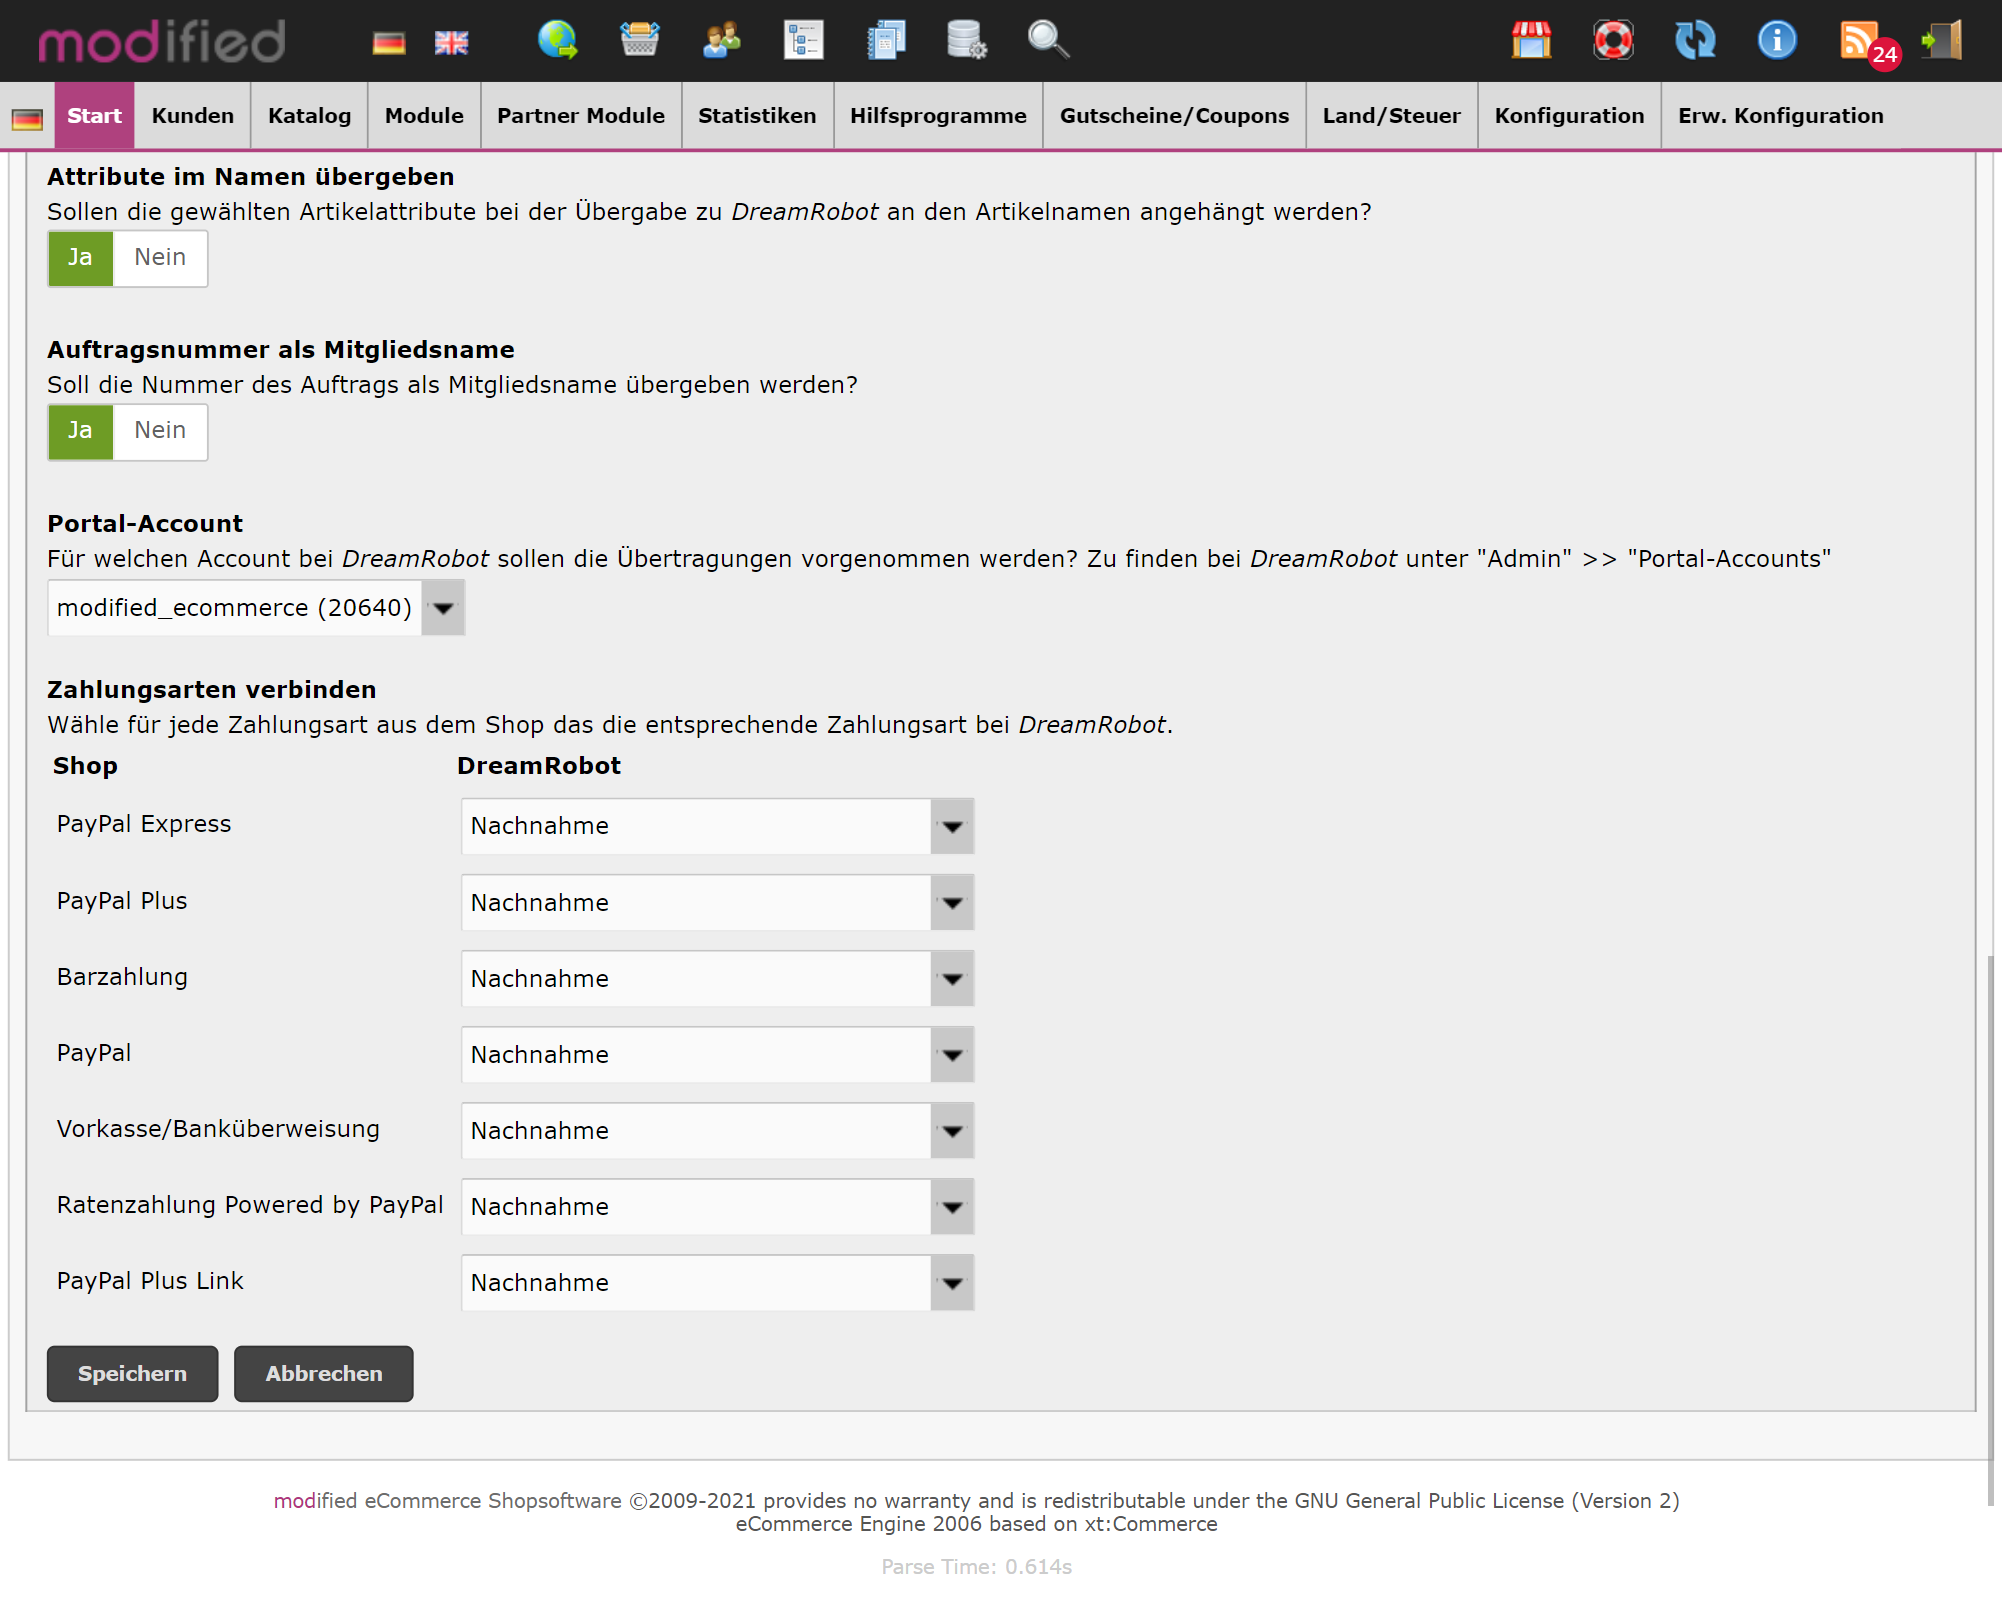The height and width of the screenshot is (1601, 2002).
Task: Click the database settings icon
Action: [965, 40]
